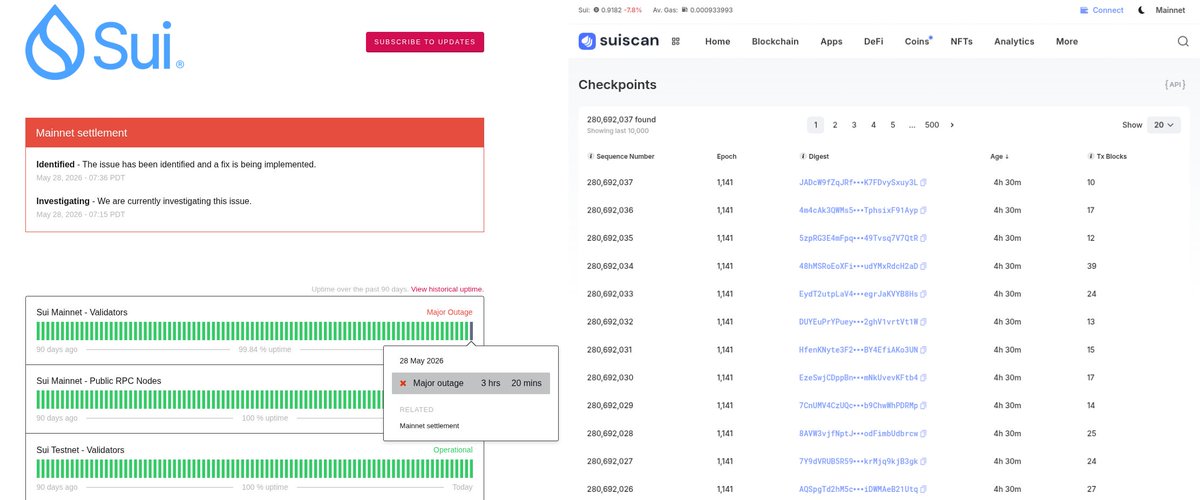Image resolution: width=1200 pixels, height=500 pixels.
Task: Open the suiscan apps grid icon
Action: (x=676, y=42)
